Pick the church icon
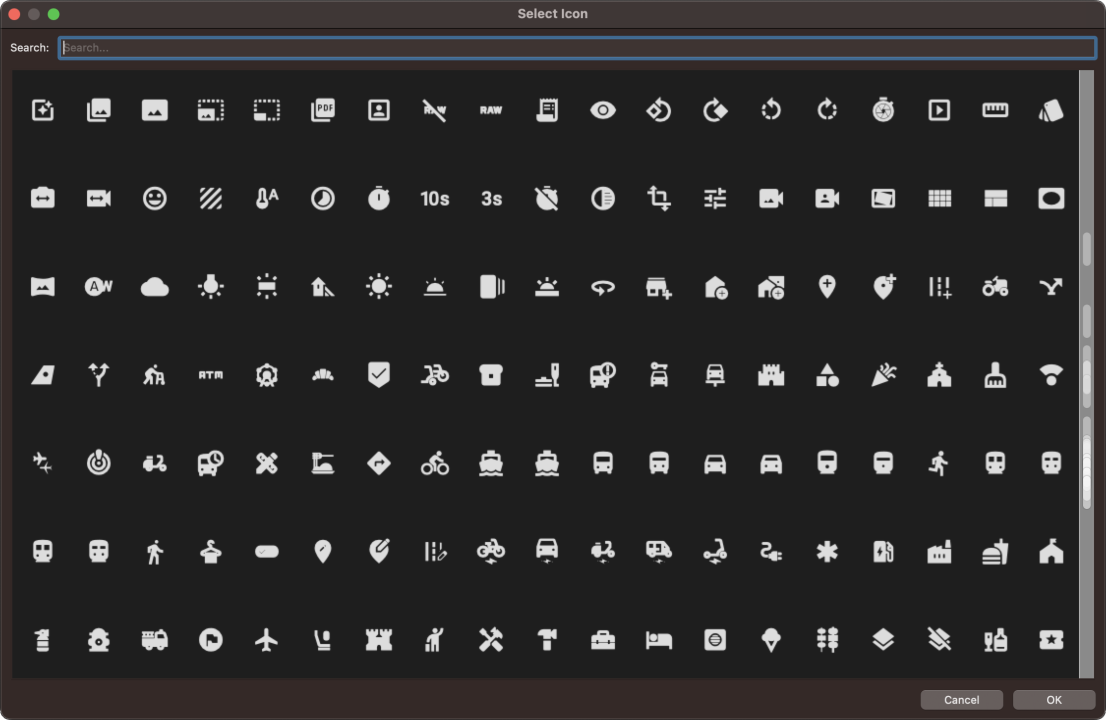This screenshot has height=721, width=1107. [x=939, y=376]
